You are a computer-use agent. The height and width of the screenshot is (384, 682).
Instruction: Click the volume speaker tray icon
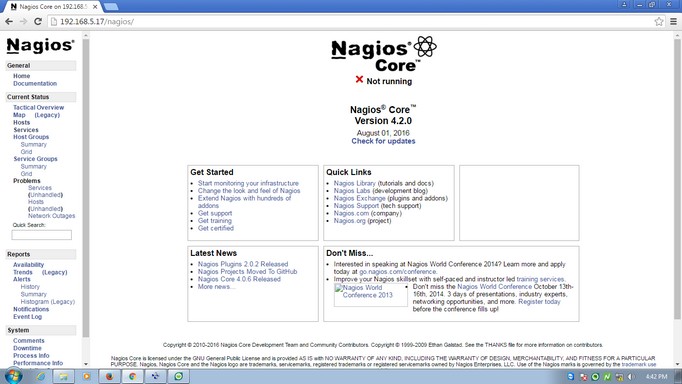(631, 377)
